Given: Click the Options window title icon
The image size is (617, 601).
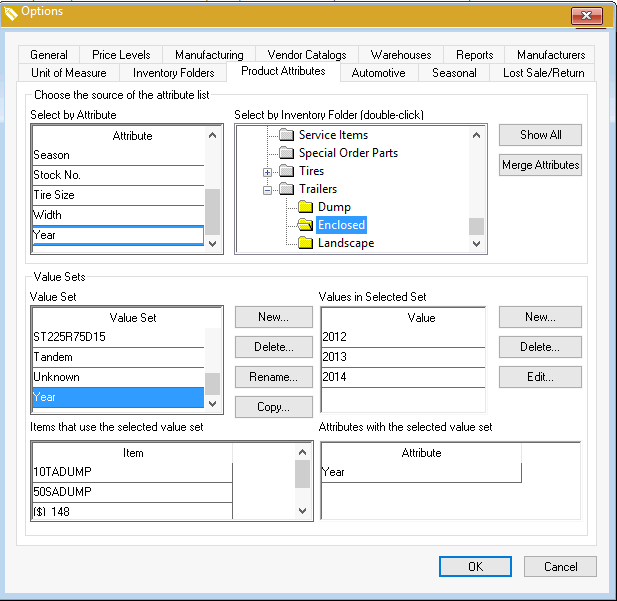Looking at the screenshot, I should pos(11,13).
